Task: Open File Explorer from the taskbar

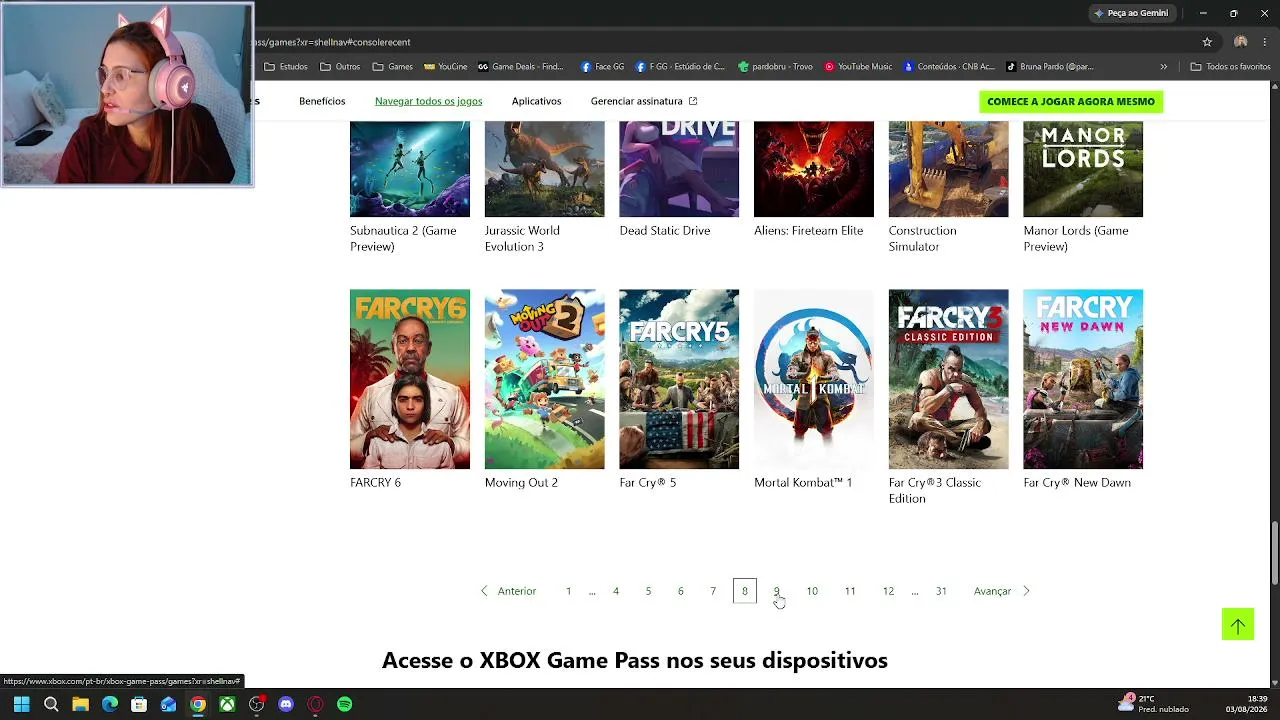Action: 80,704
